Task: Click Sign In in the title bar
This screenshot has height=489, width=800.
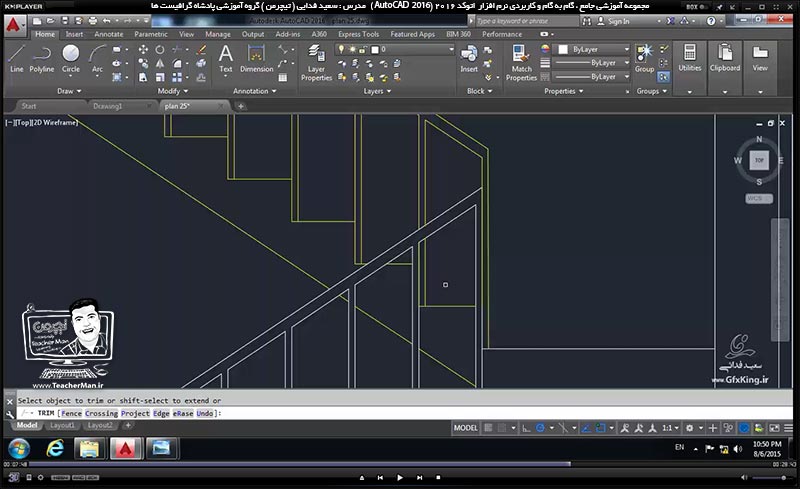Action: (618, 21)
